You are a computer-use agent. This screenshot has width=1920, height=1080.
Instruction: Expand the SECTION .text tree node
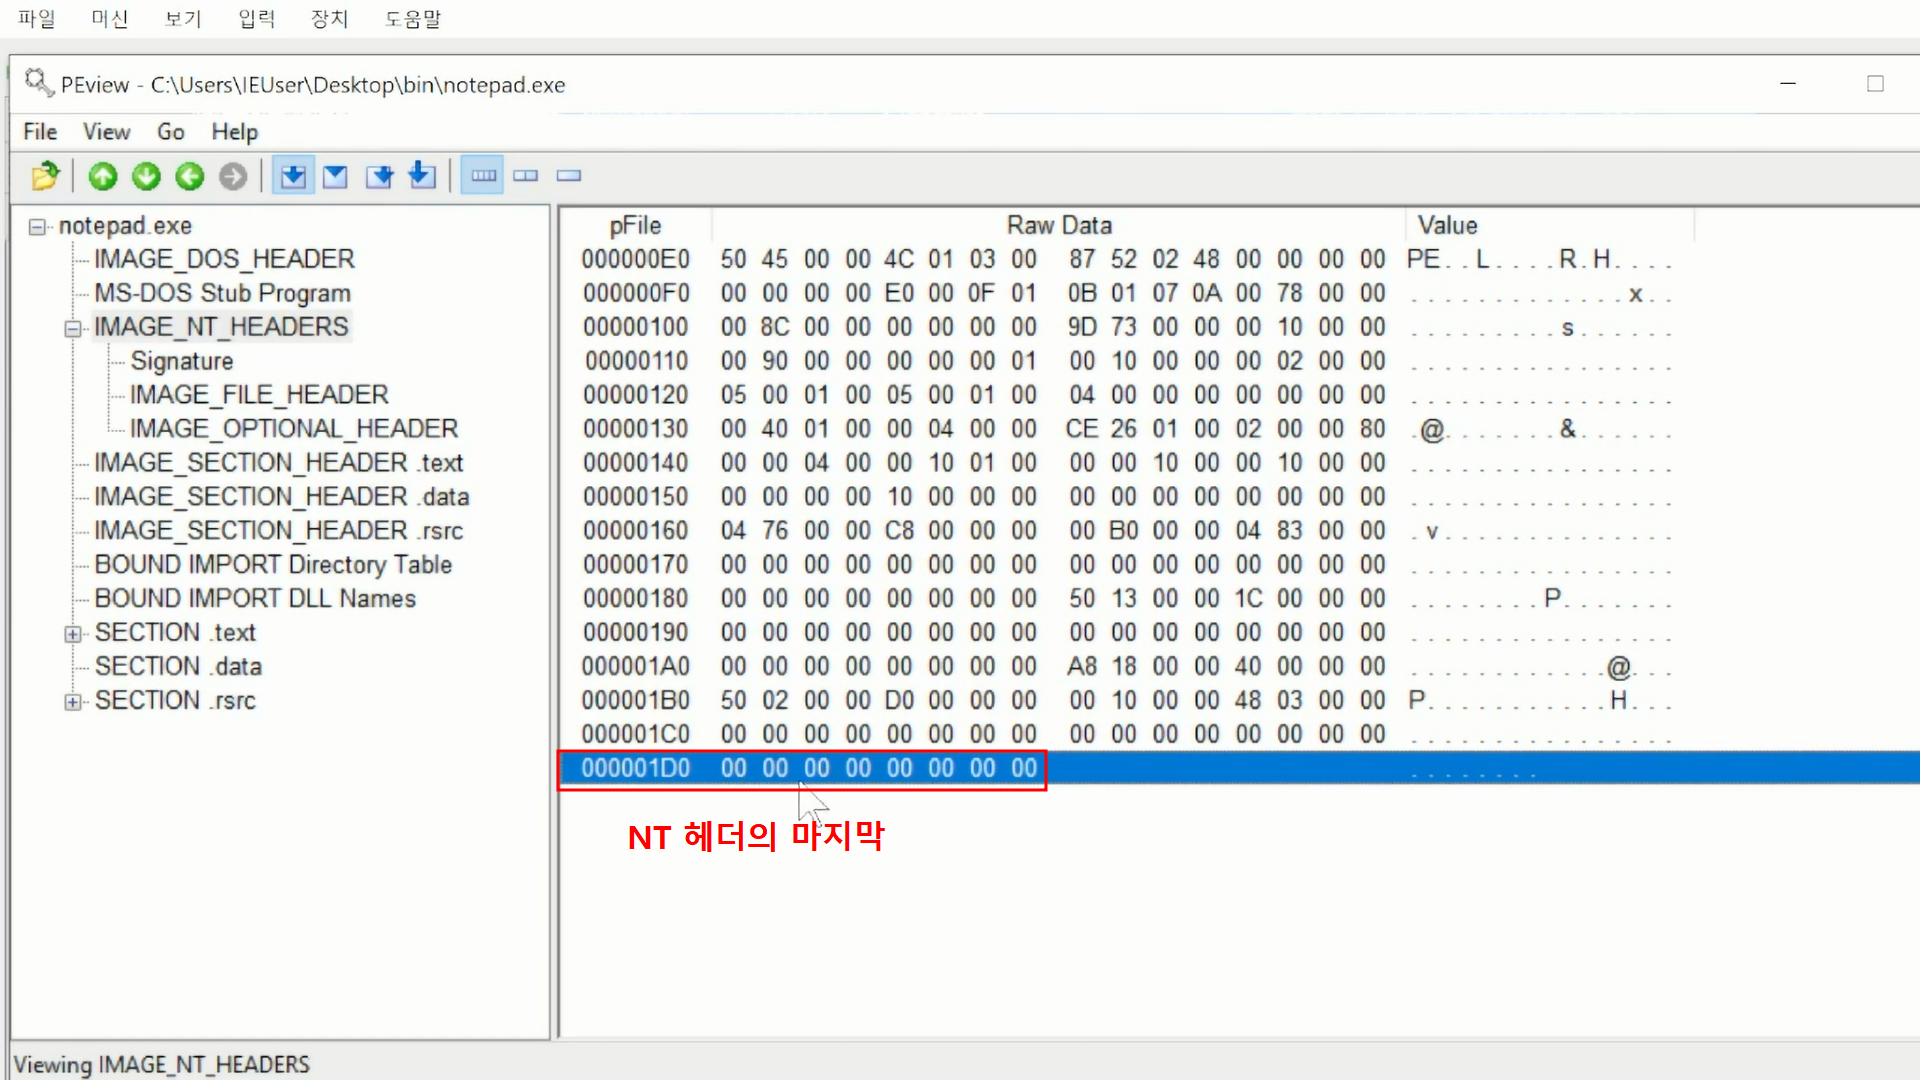72,634
